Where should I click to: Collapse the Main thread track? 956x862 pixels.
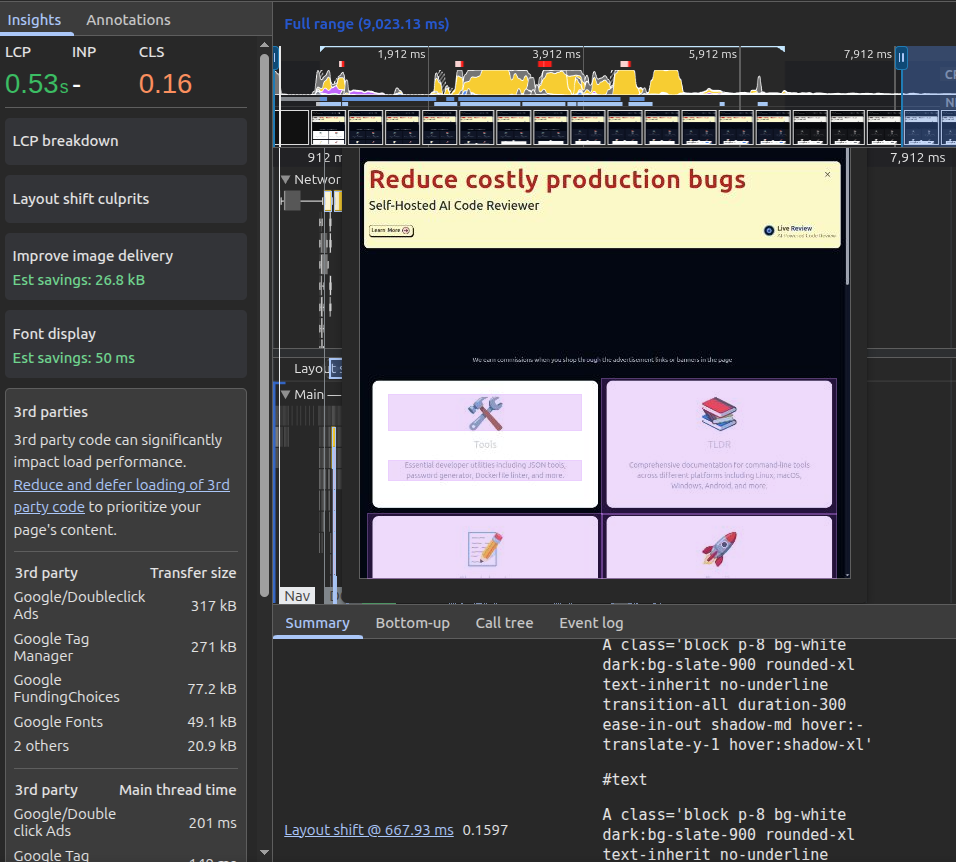click(x=286, y=394)
